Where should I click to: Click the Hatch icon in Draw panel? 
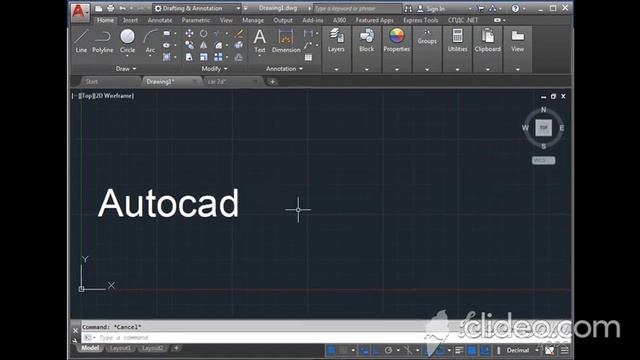(167, 57)
